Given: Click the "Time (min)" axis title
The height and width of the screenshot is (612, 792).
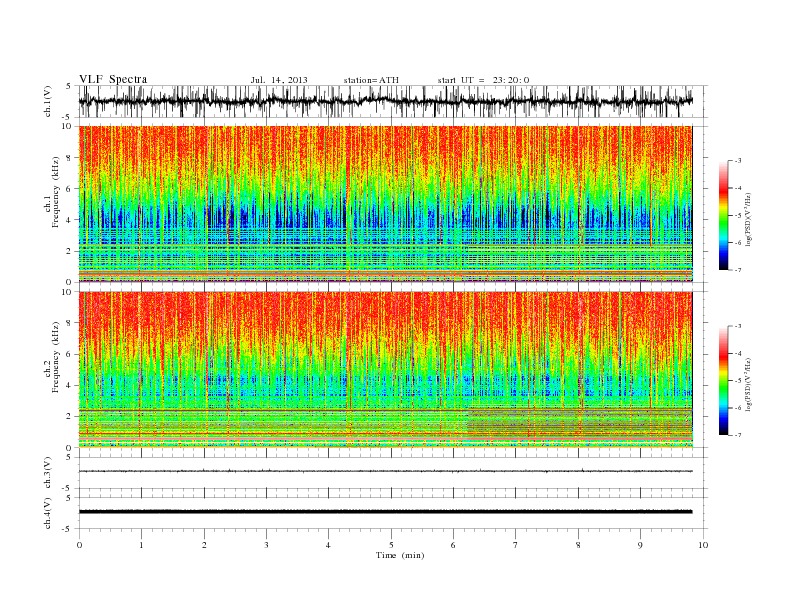Looking at the screenshot, I should click(x=400, y=555).
